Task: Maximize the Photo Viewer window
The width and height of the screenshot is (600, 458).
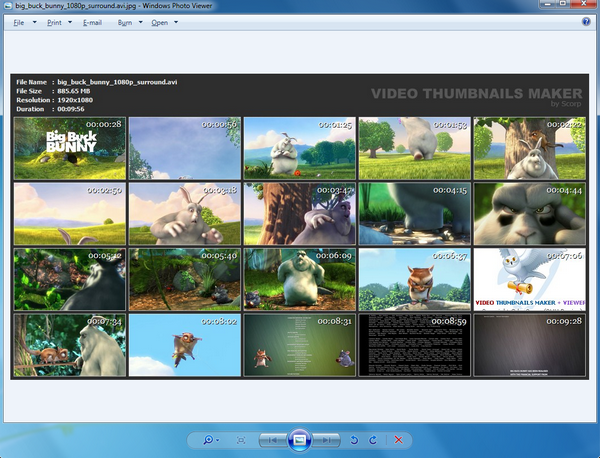Action: [563, 4]
